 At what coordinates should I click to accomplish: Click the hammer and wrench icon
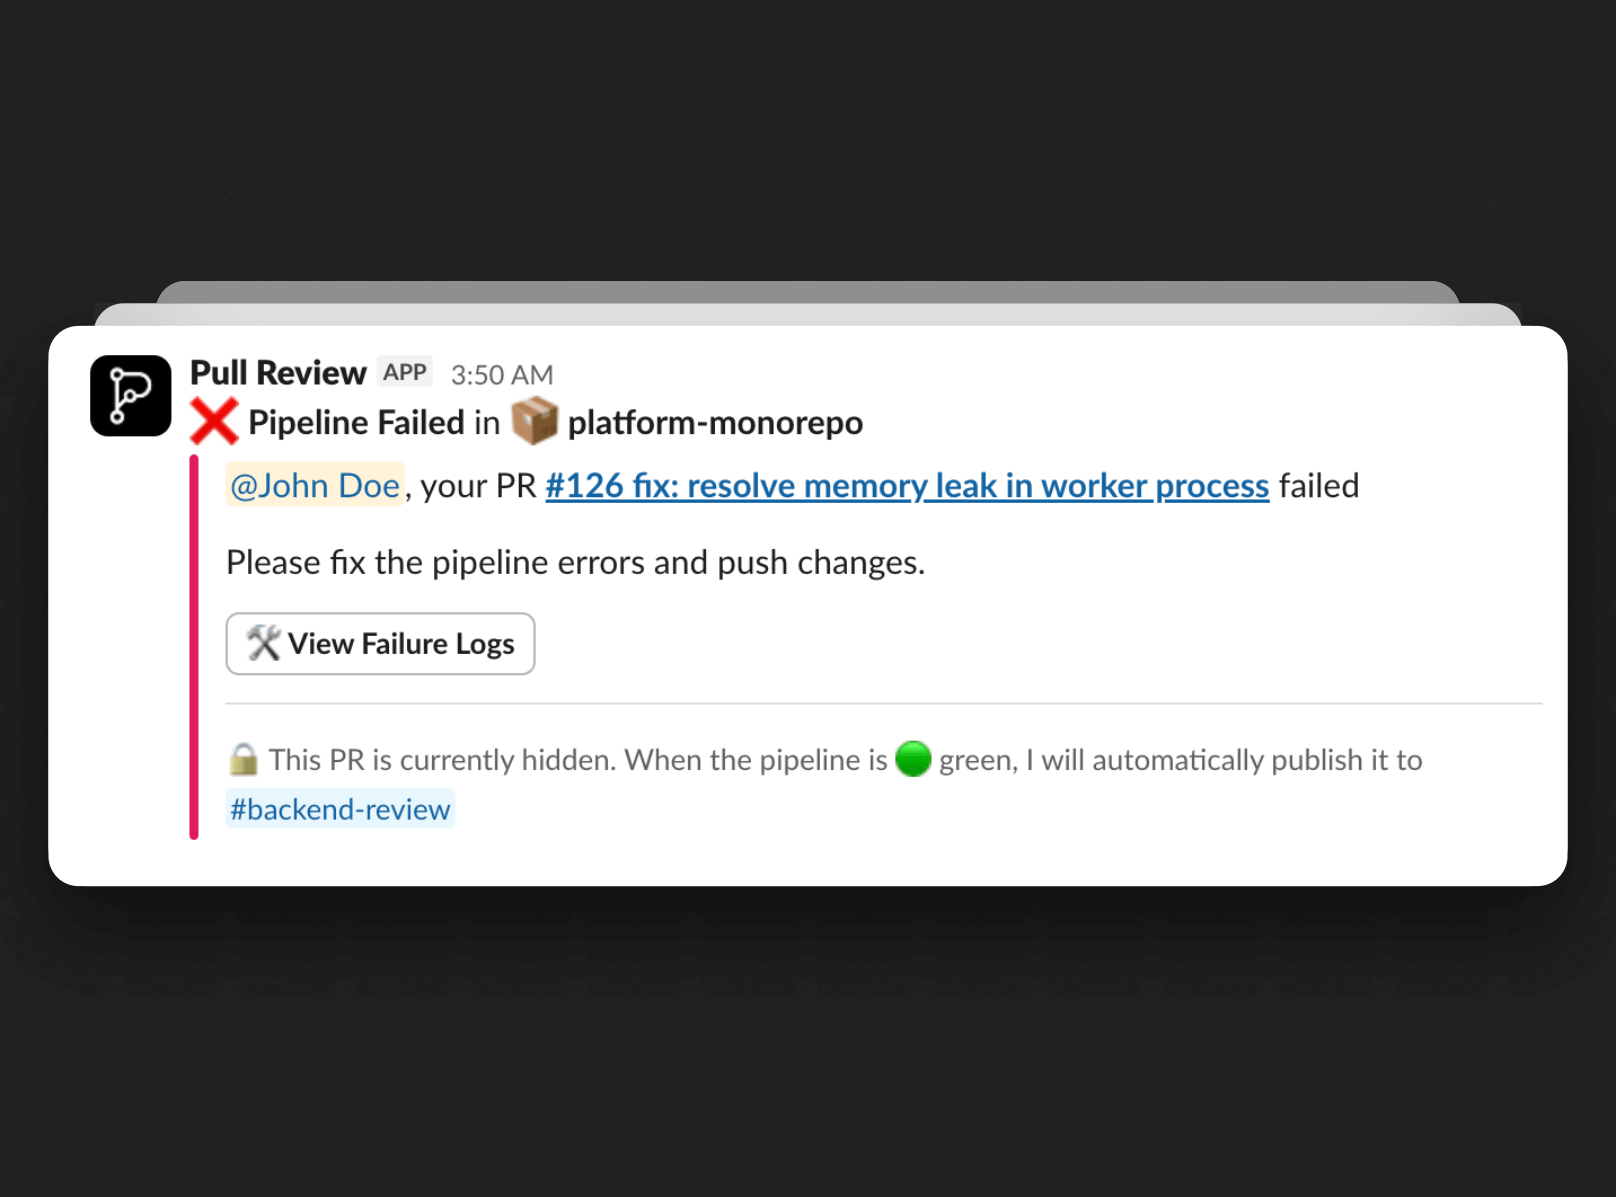coord(264,643)
